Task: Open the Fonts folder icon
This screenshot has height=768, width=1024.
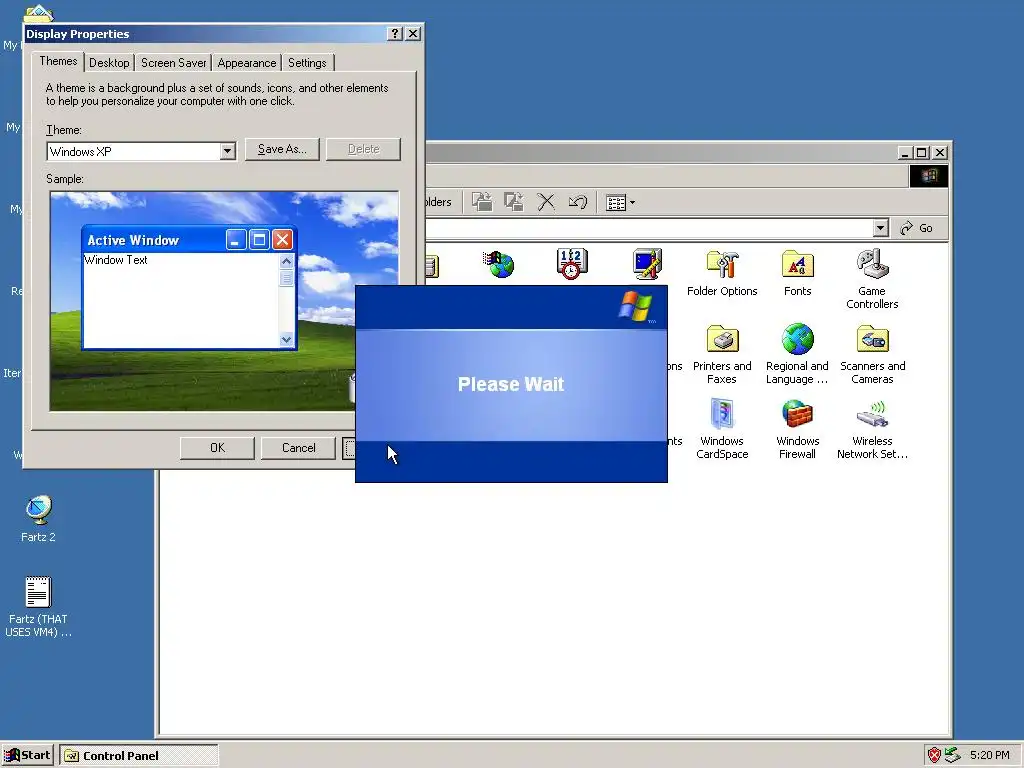Action: (797, 274)
